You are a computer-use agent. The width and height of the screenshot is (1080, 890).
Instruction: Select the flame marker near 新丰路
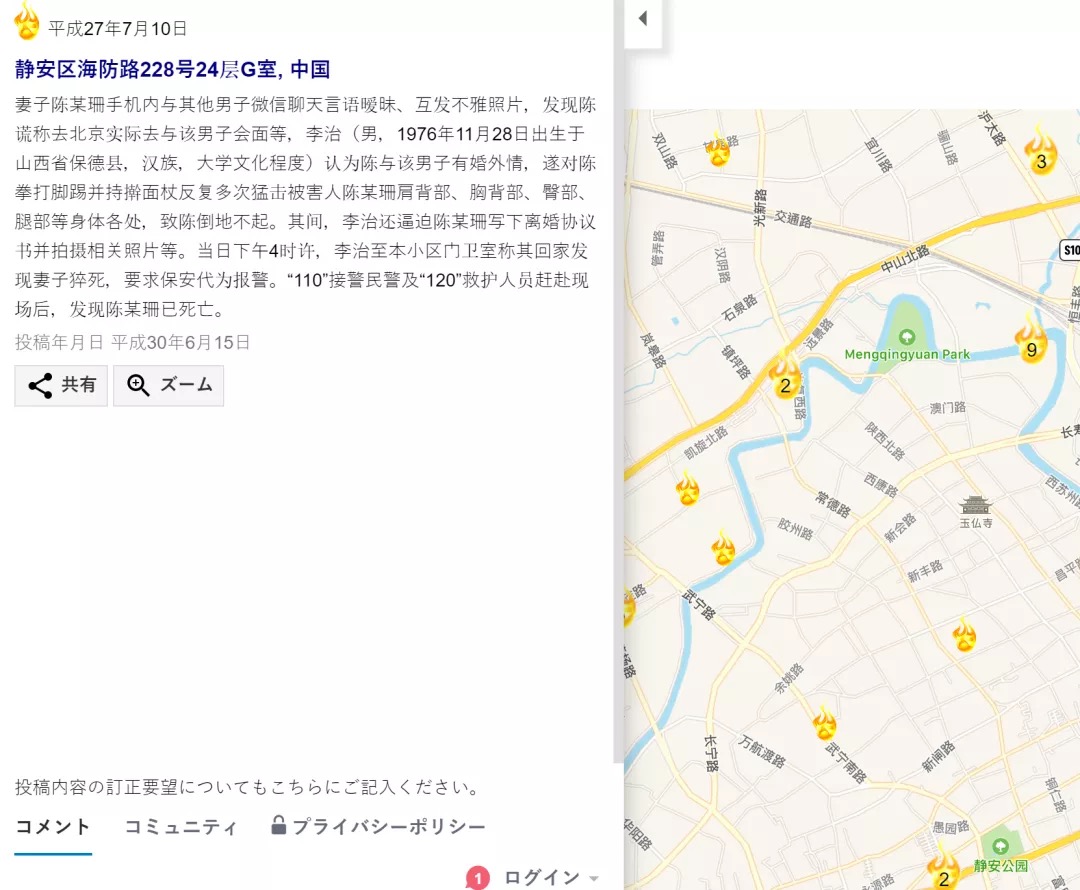[x=964, y=635]
